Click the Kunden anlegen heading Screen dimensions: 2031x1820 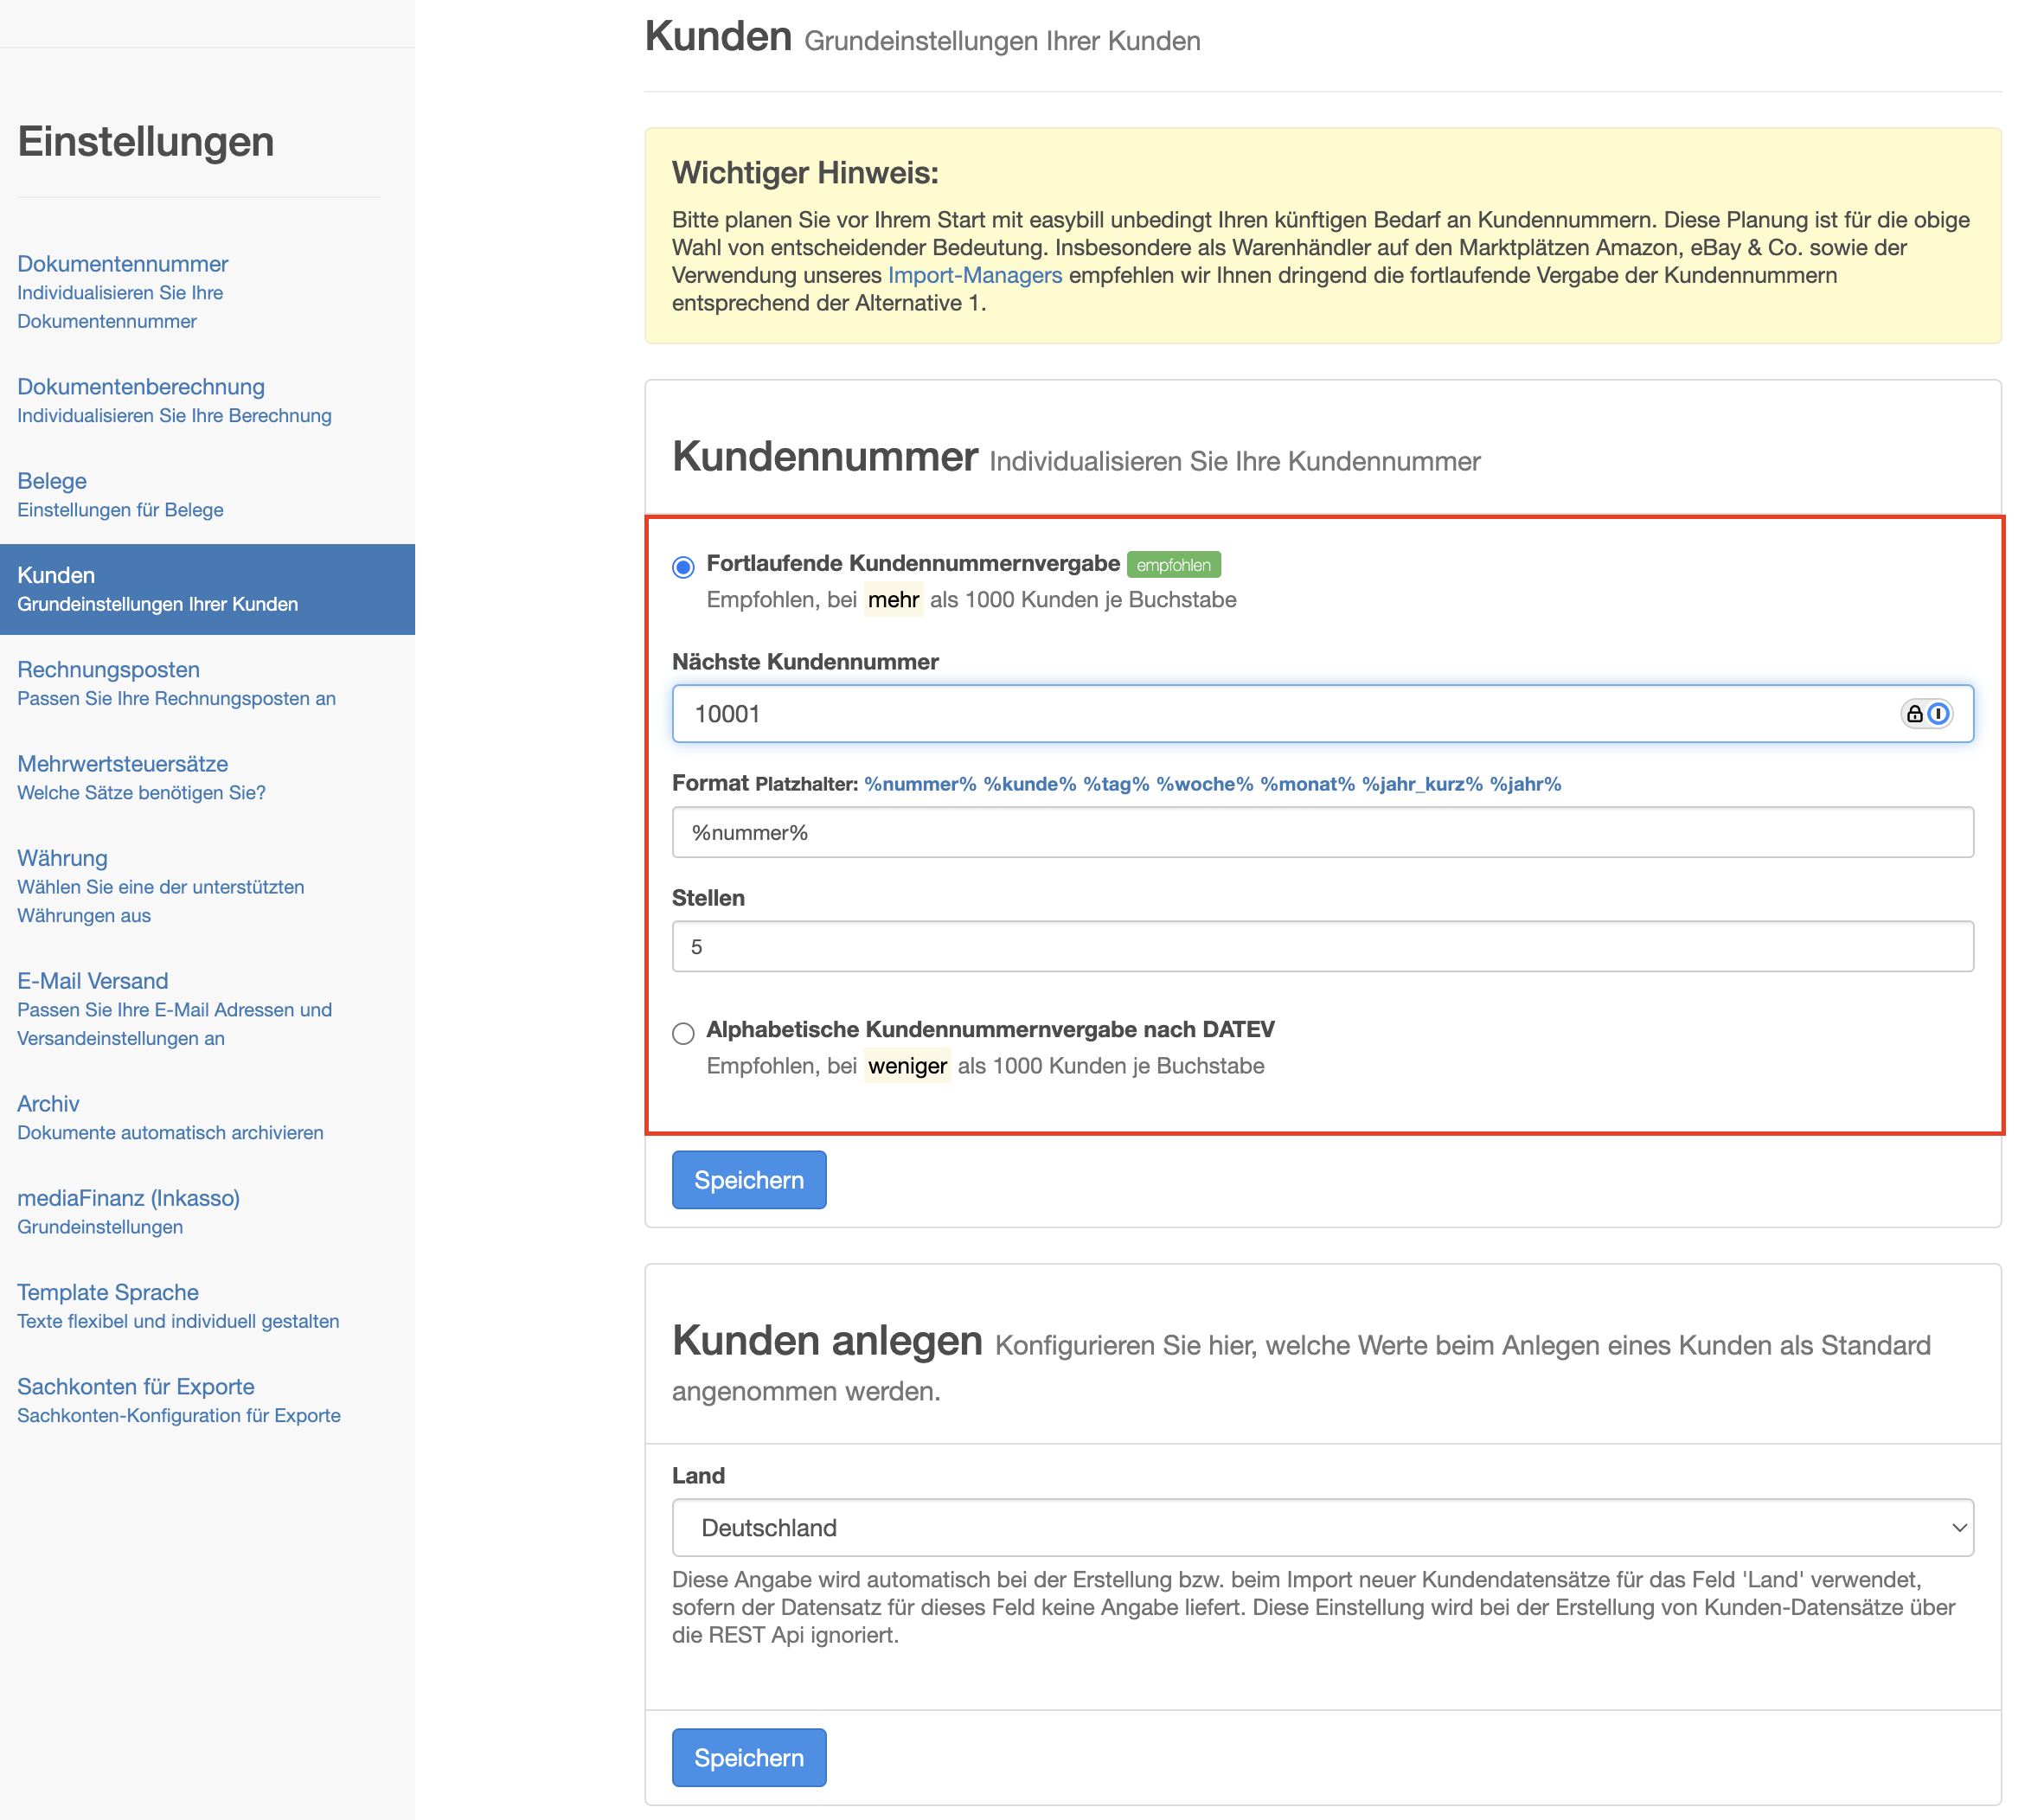click(x=827, y=1341)
